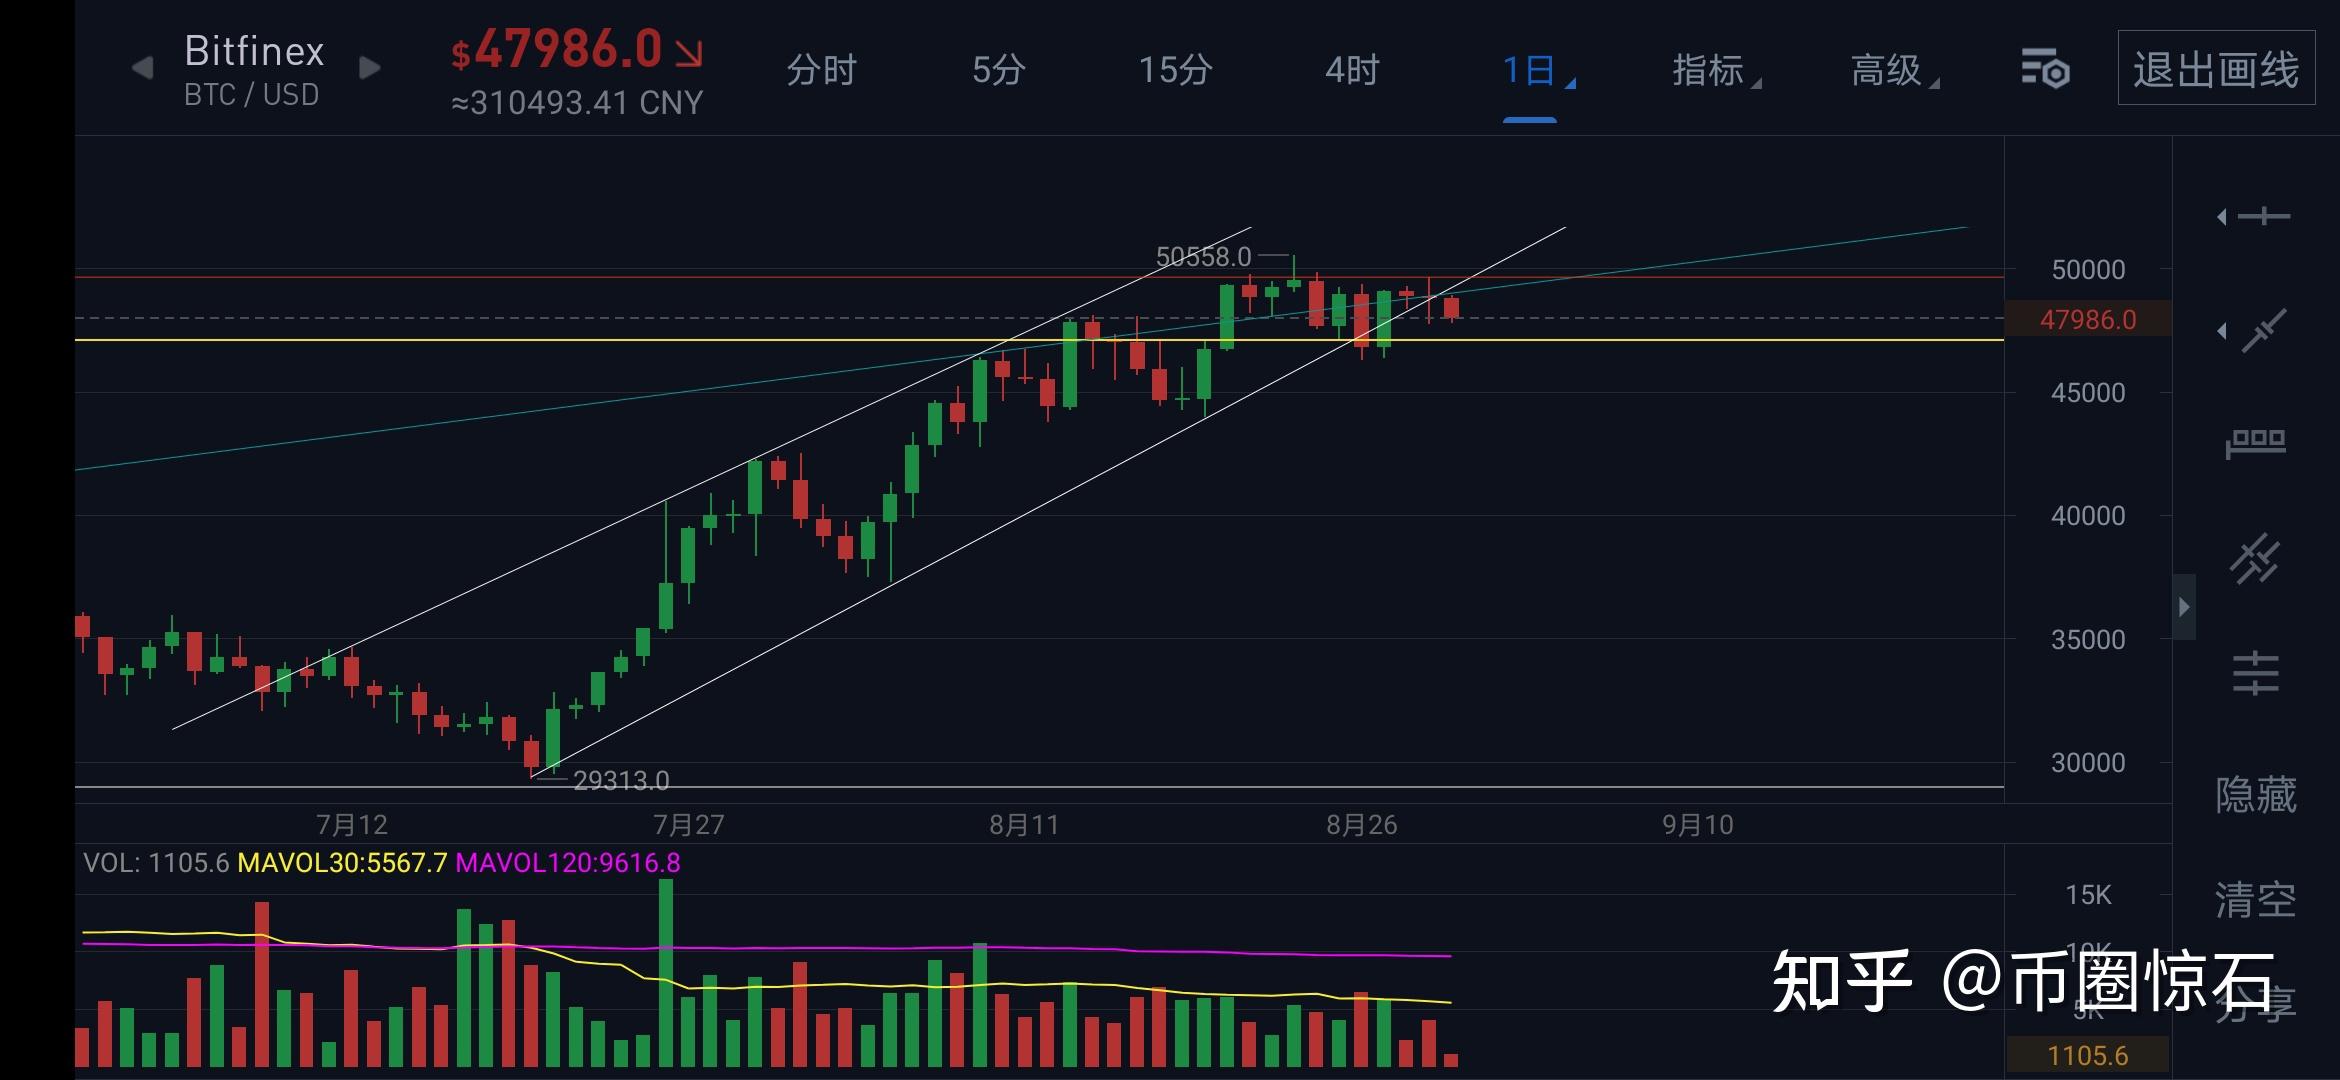Click the 7月27 date label on axis

point(688,825)
